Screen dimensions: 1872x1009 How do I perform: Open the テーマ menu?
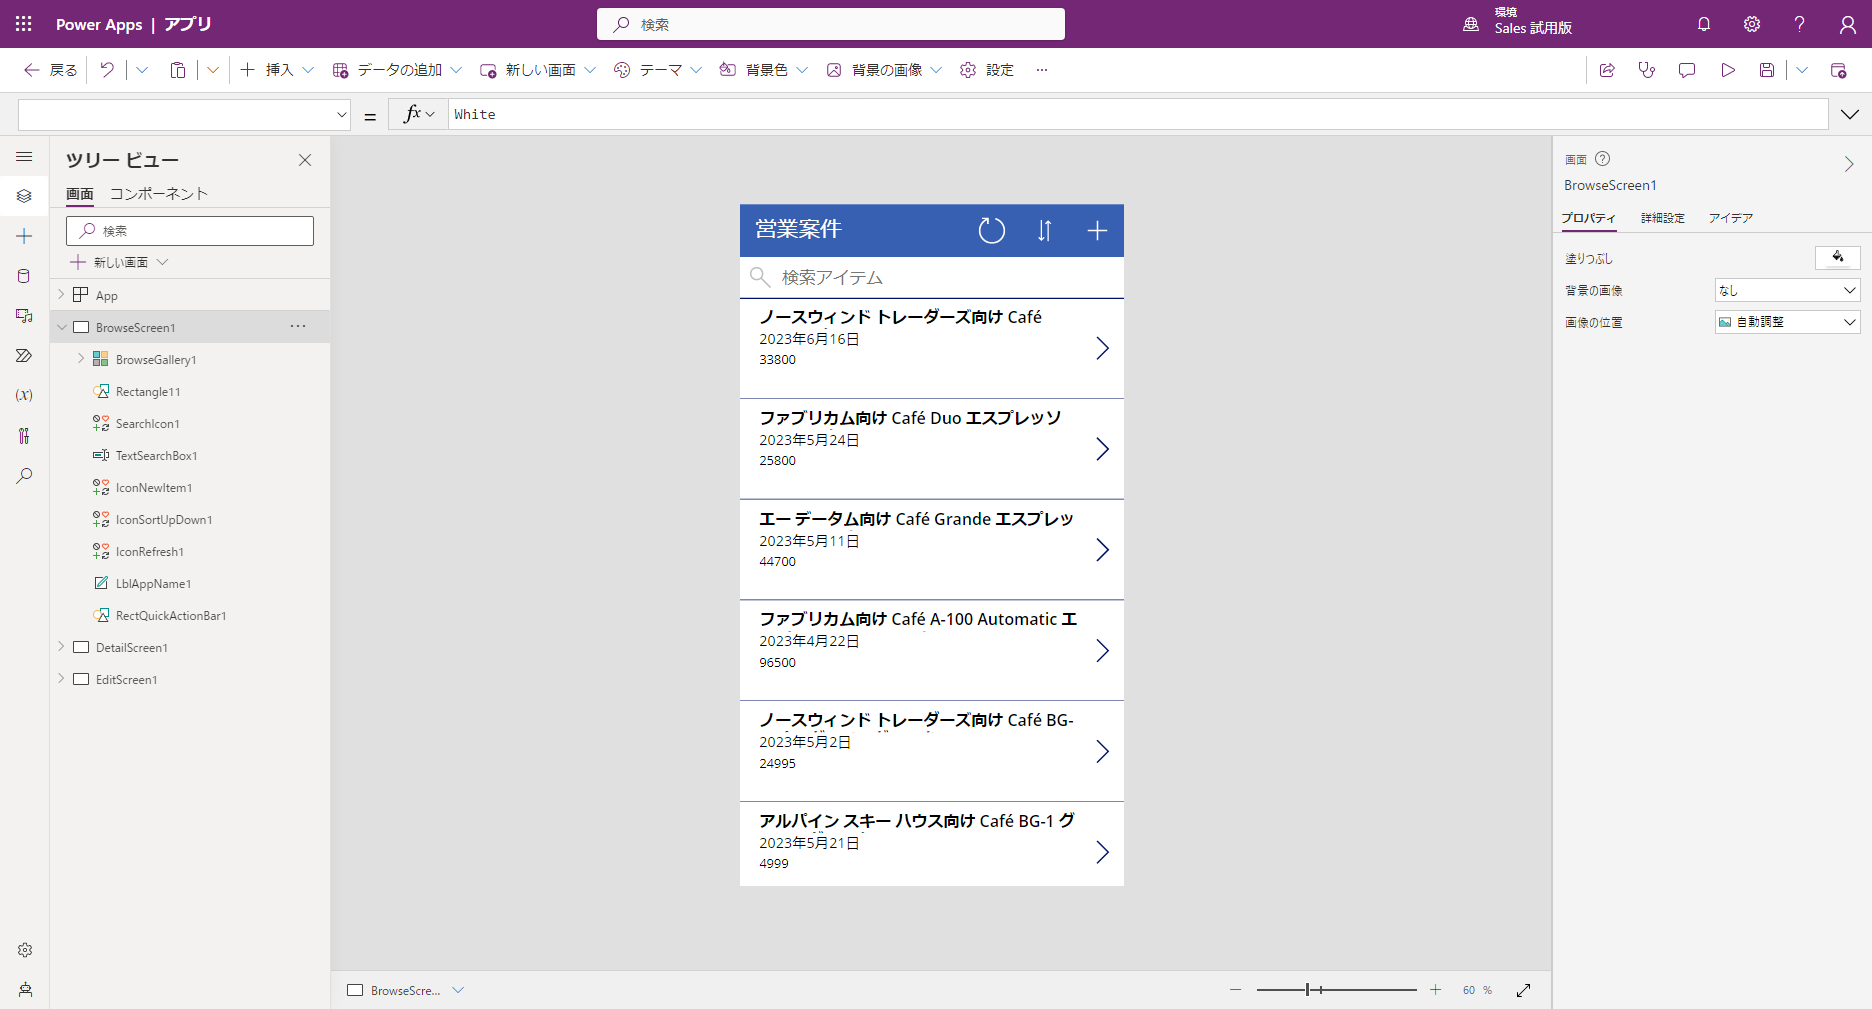point(658,70)
